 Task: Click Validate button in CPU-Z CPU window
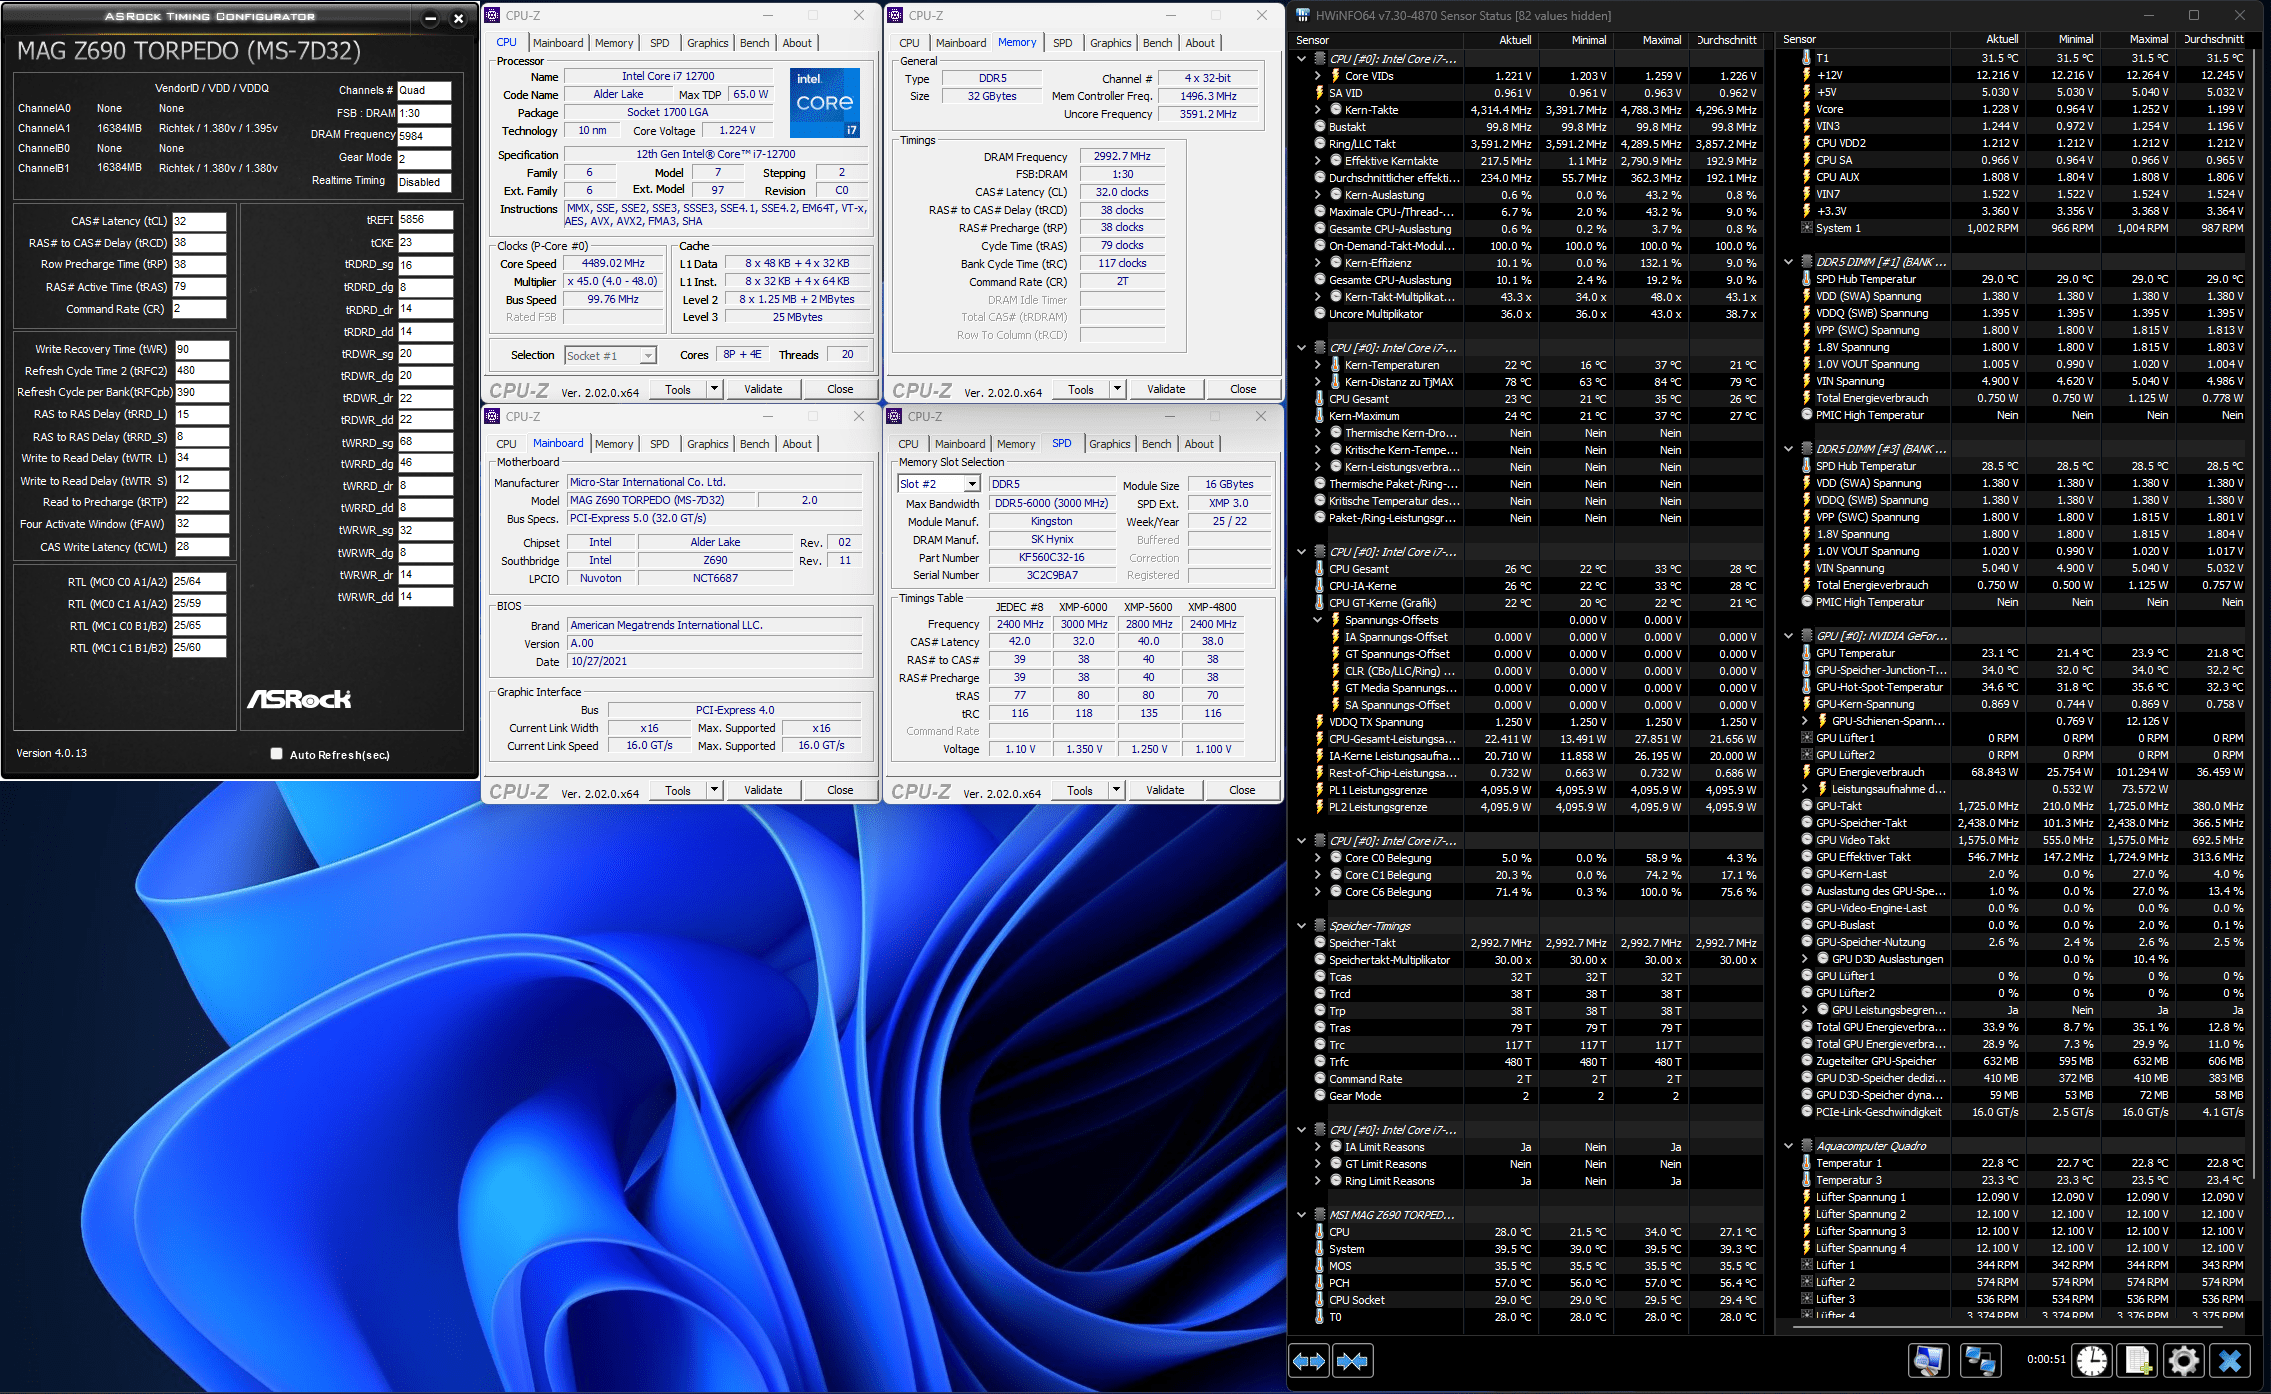click(x=763, y=389)
